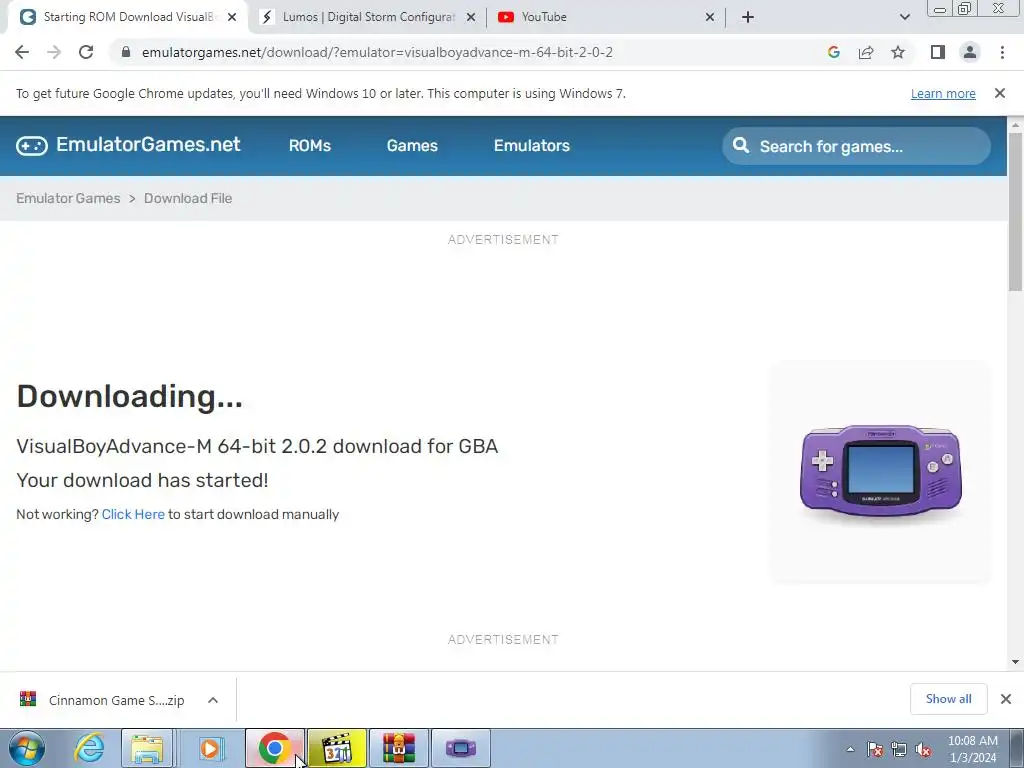Open the Chrome side panel
Image resolution: width=1024 pixels, height=768 pixels.
click(938, 52)
